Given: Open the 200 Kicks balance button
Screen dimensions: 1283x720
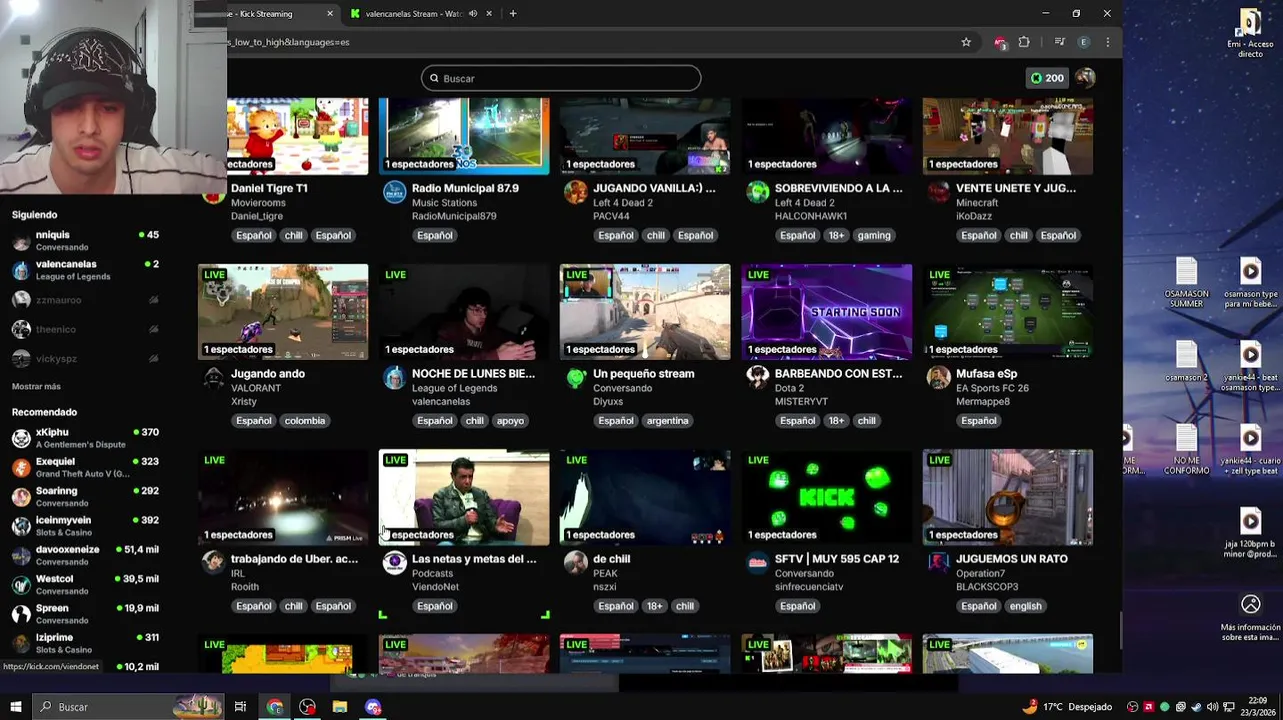Looking at the screenshot, I should [1047, 78].
